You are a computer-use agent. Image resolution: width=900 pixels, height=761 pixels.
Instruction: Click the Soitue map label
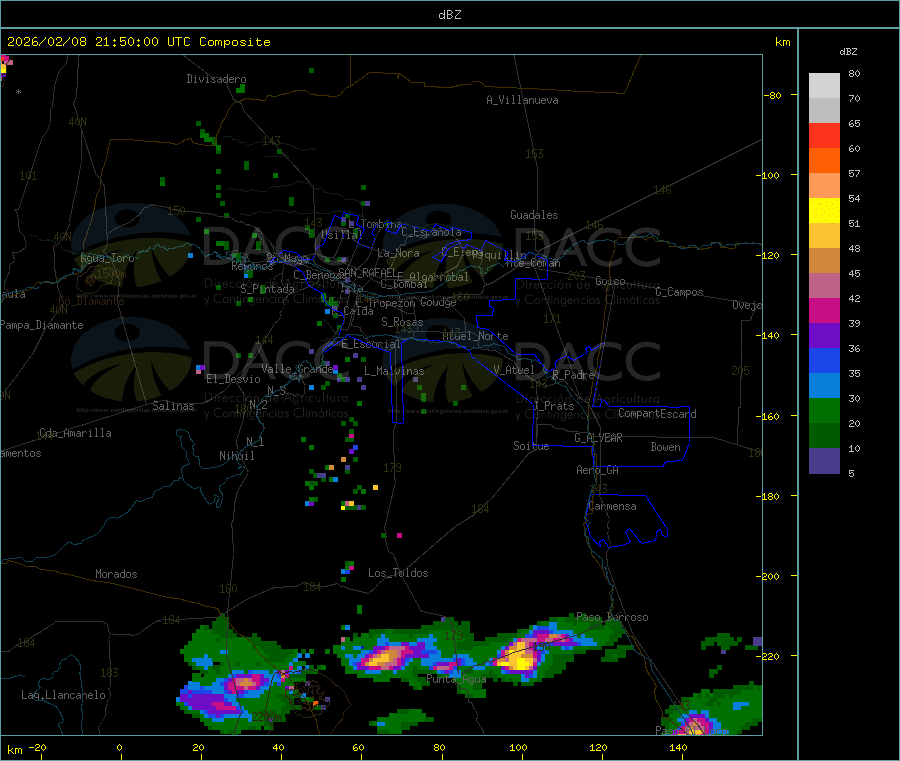click(531, 446)
